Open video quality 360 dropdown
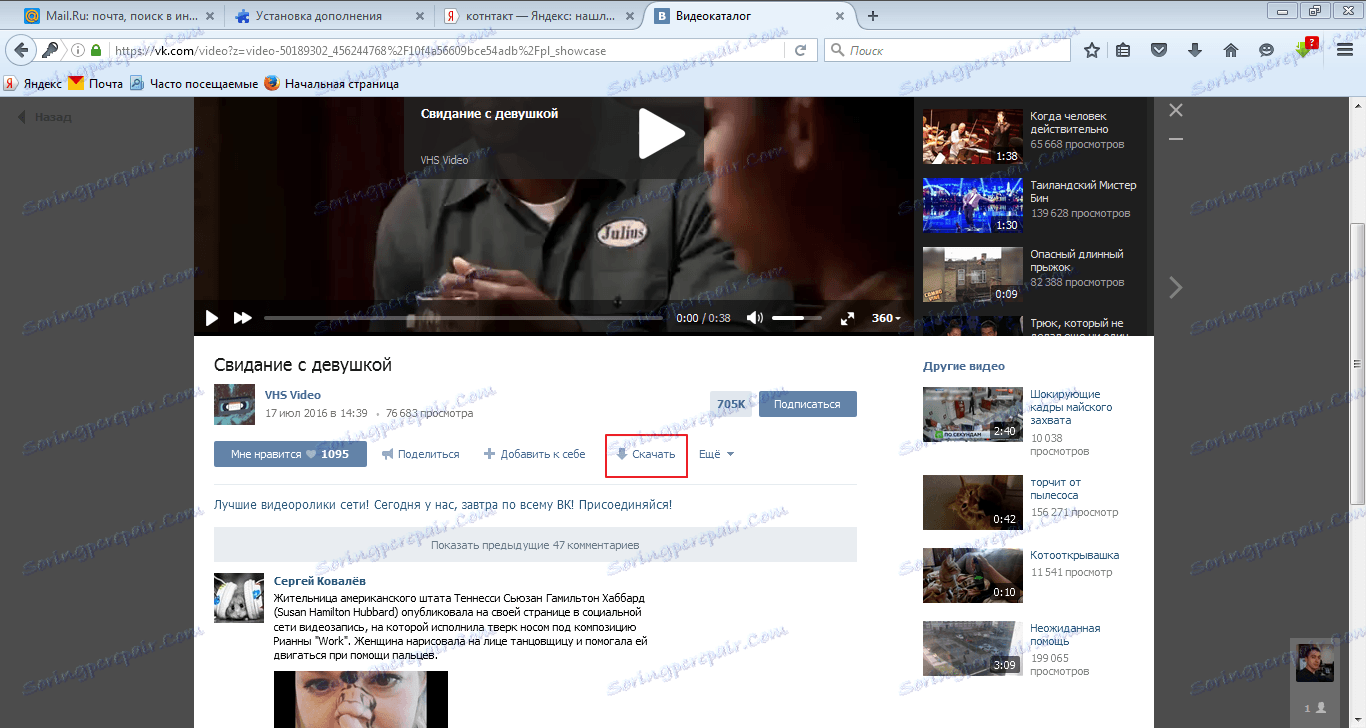Screen dimensions: 1366x728 [886, 318]
